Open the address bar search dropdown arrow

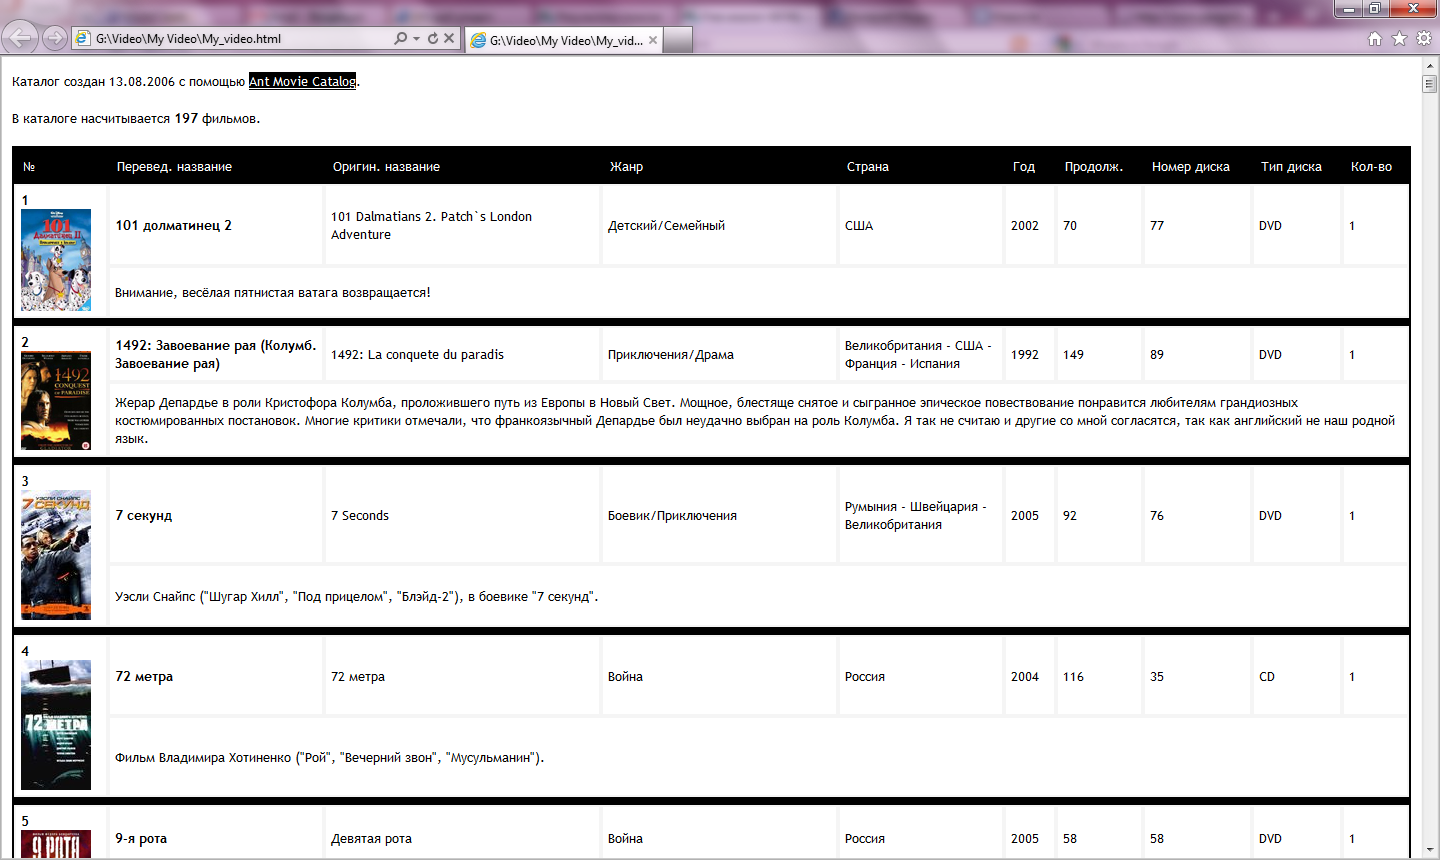coord(417,39)
